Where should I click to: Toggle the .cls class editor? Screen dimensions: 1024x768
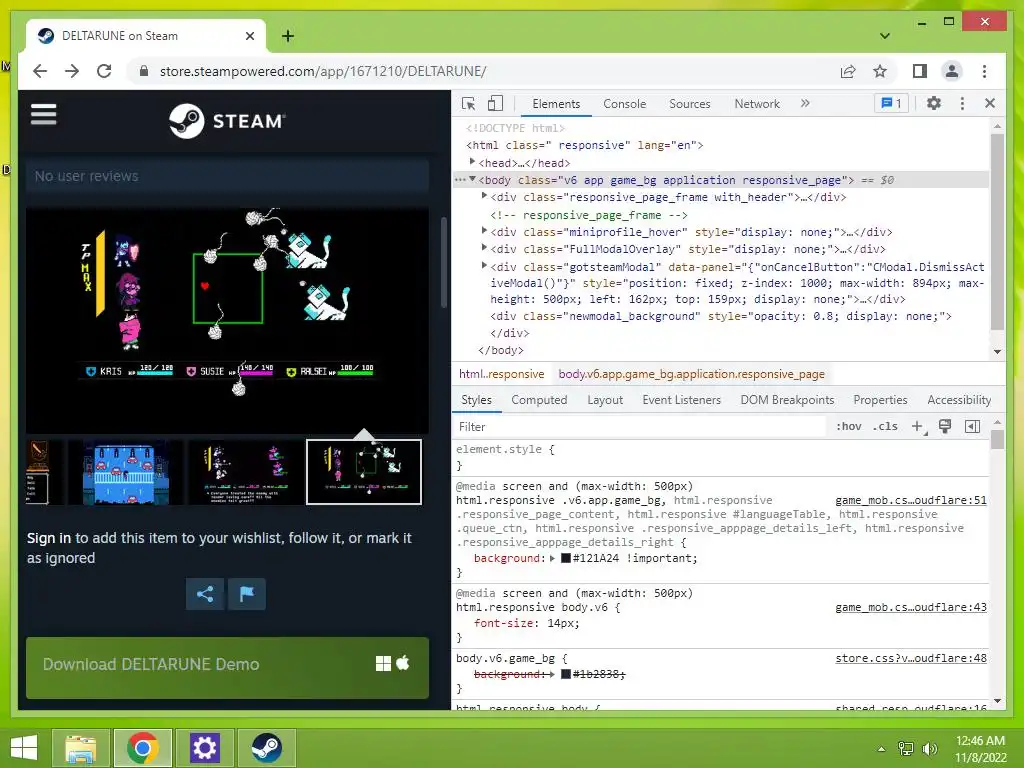[886, 426]
